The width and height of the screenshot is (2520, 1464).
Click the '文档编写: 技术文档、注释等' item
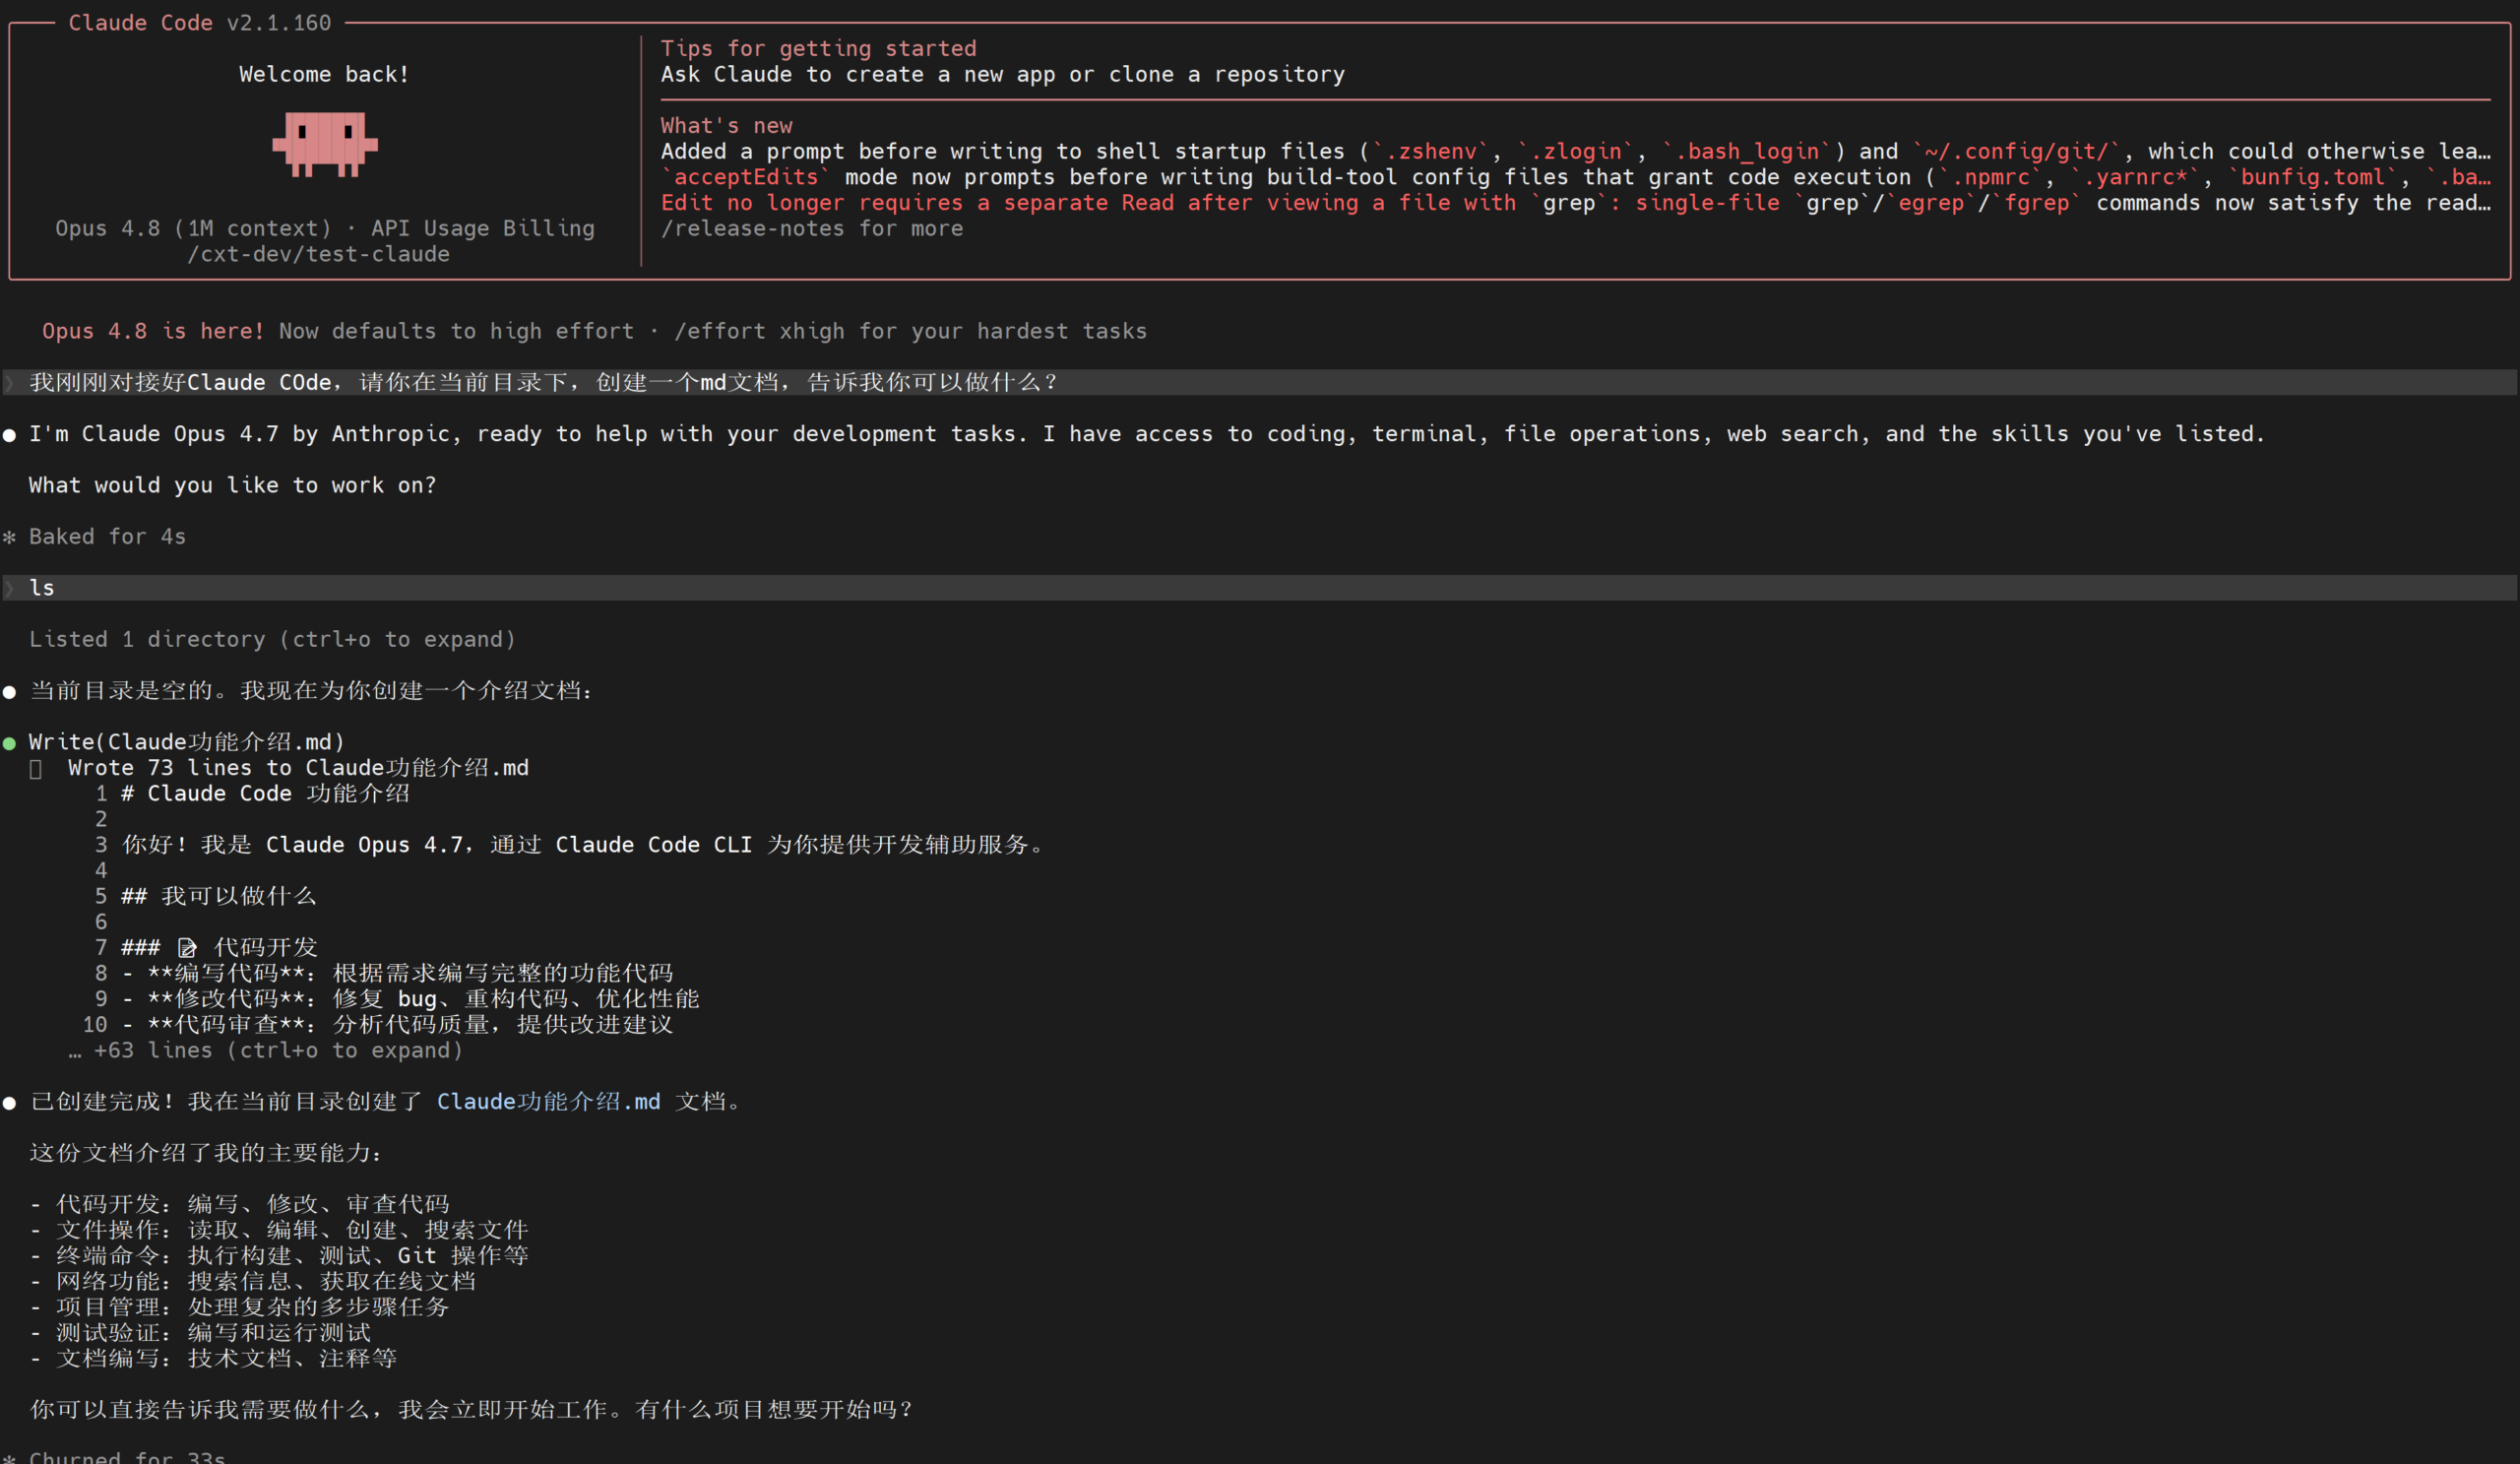[213, 1358]
